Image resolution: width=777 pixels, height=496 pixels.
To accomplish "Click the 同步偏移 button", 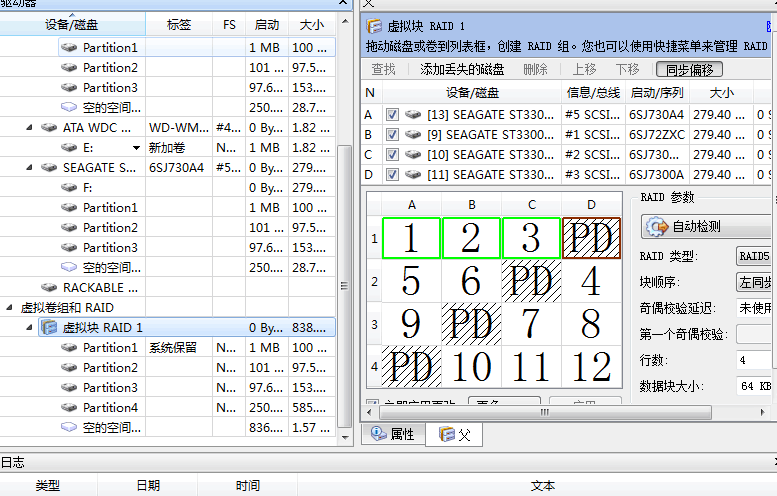I will pos(689,69).
